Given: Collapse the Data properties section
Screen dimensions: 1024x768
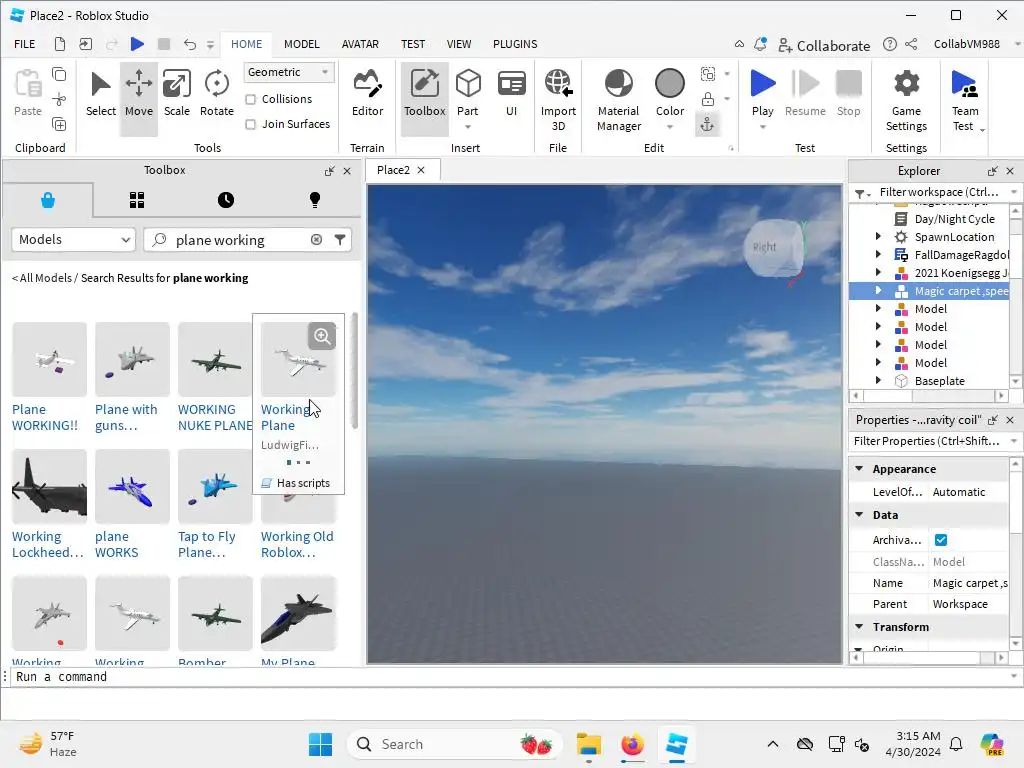Looking at the screenshot, I should [x=859, y=515].
